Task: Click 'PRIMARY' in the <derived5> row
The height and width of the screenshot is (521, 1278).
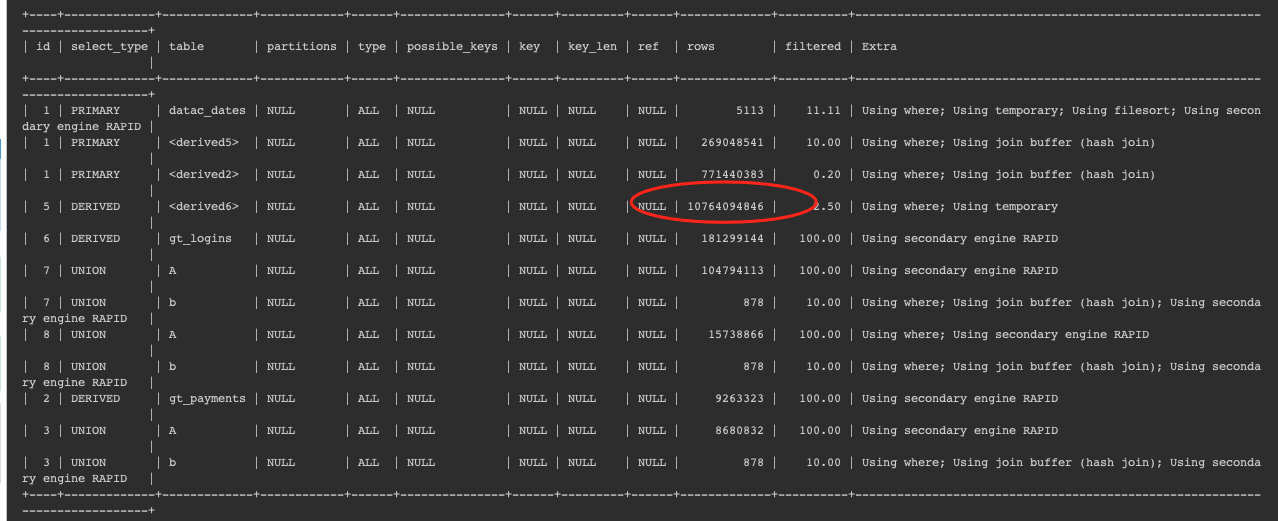Action: pos(95,143)
